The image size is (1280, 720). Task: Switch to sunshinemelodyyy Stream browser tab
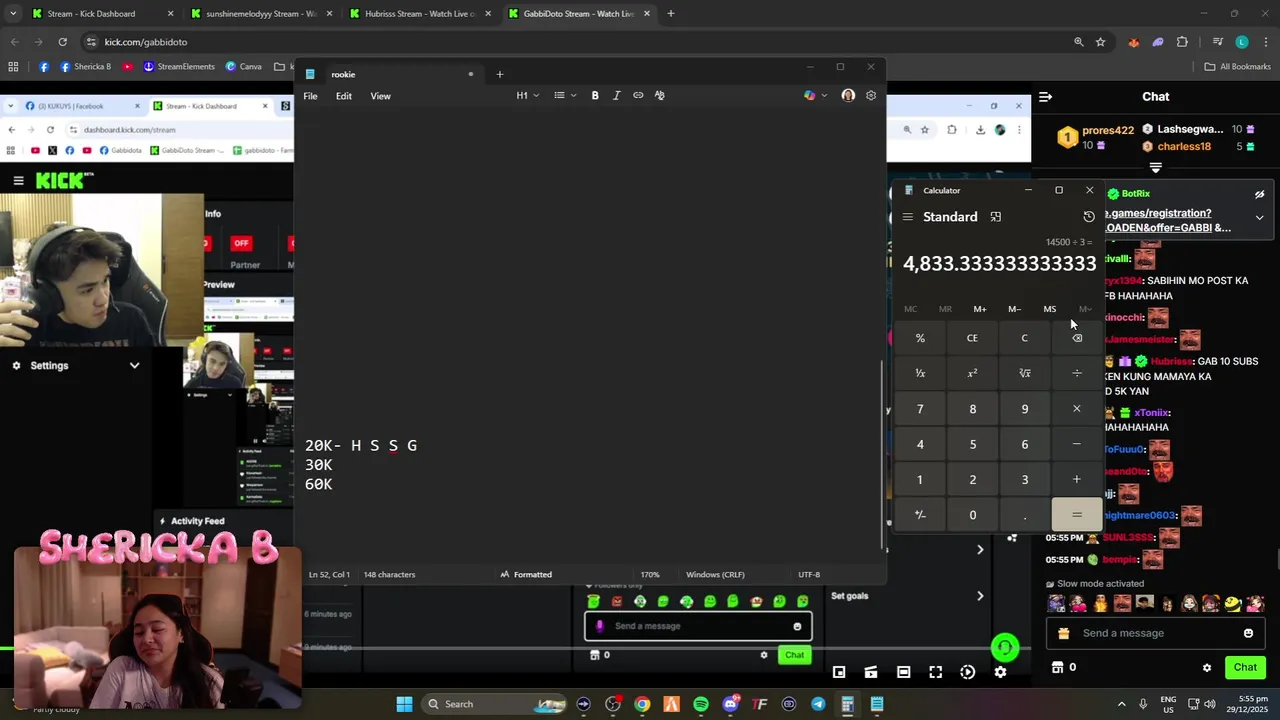pyautogui.click(x=260, y=14)
